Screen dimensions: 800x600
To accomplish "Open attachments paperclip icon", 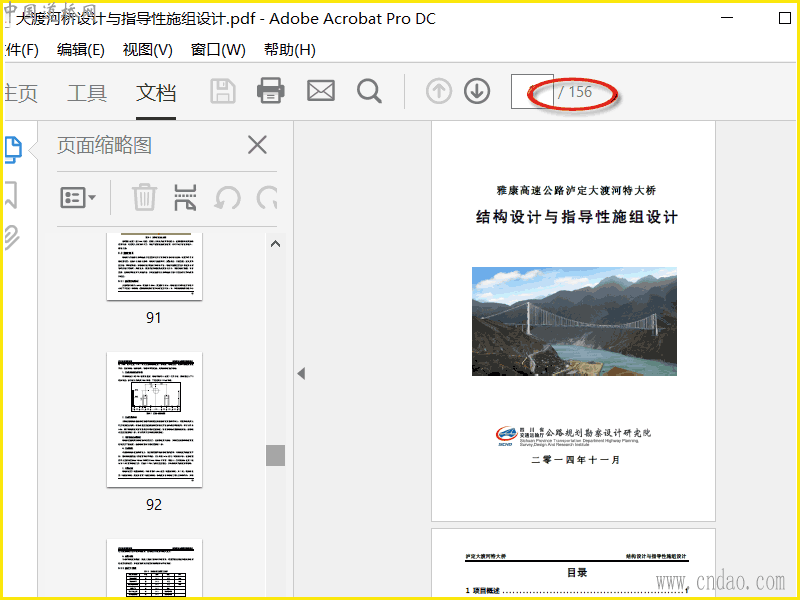I will coord(12,238).
